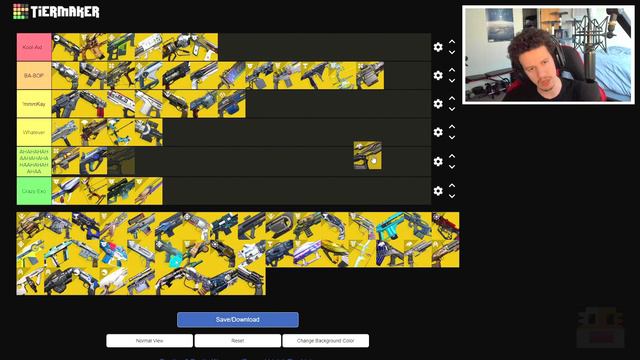Select white pistol in 'mmmKay tier
The width and height of the screenshot is (640, 360).
[x=149, y=104]
